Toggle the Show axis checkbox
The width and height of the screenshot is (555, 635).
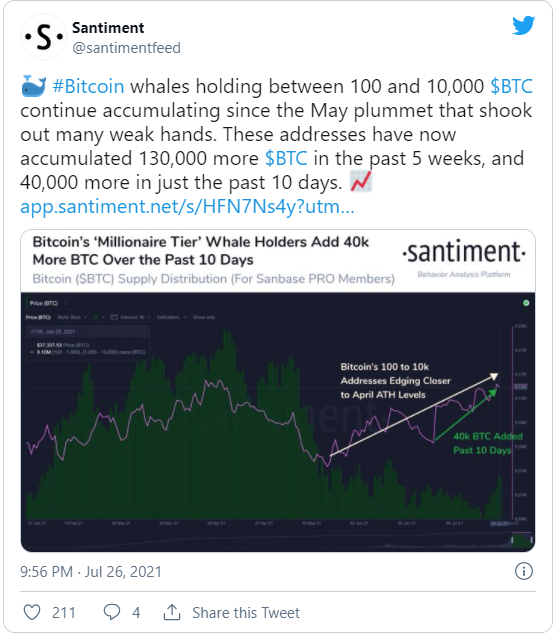(222, 317)
